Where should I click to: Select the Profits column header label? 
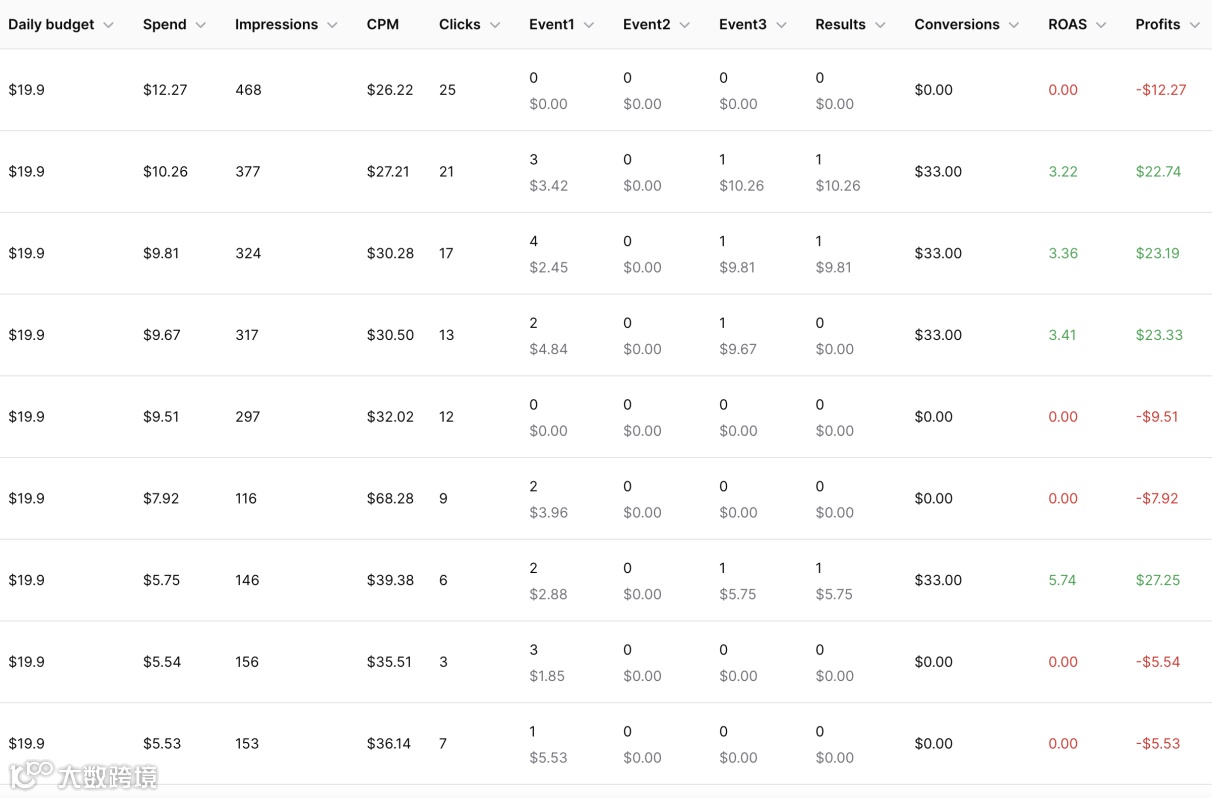(x=1158, y=25)
